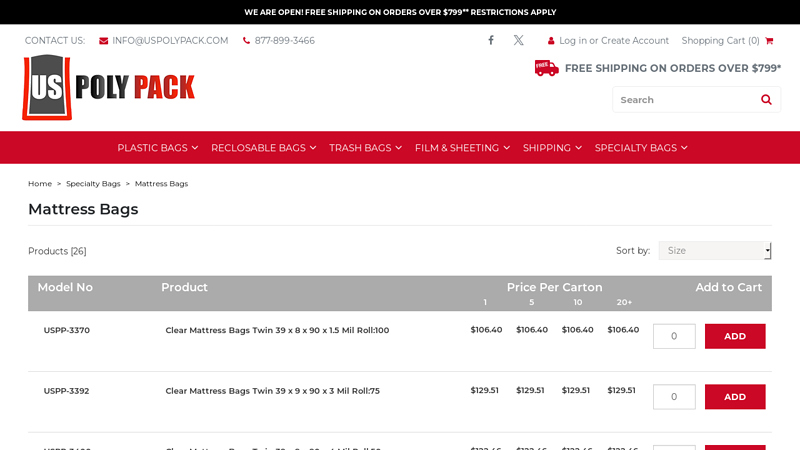Open the X (Twitter) social icon
This screenshot has width=800, height=450.
click(x=518, y=41)
